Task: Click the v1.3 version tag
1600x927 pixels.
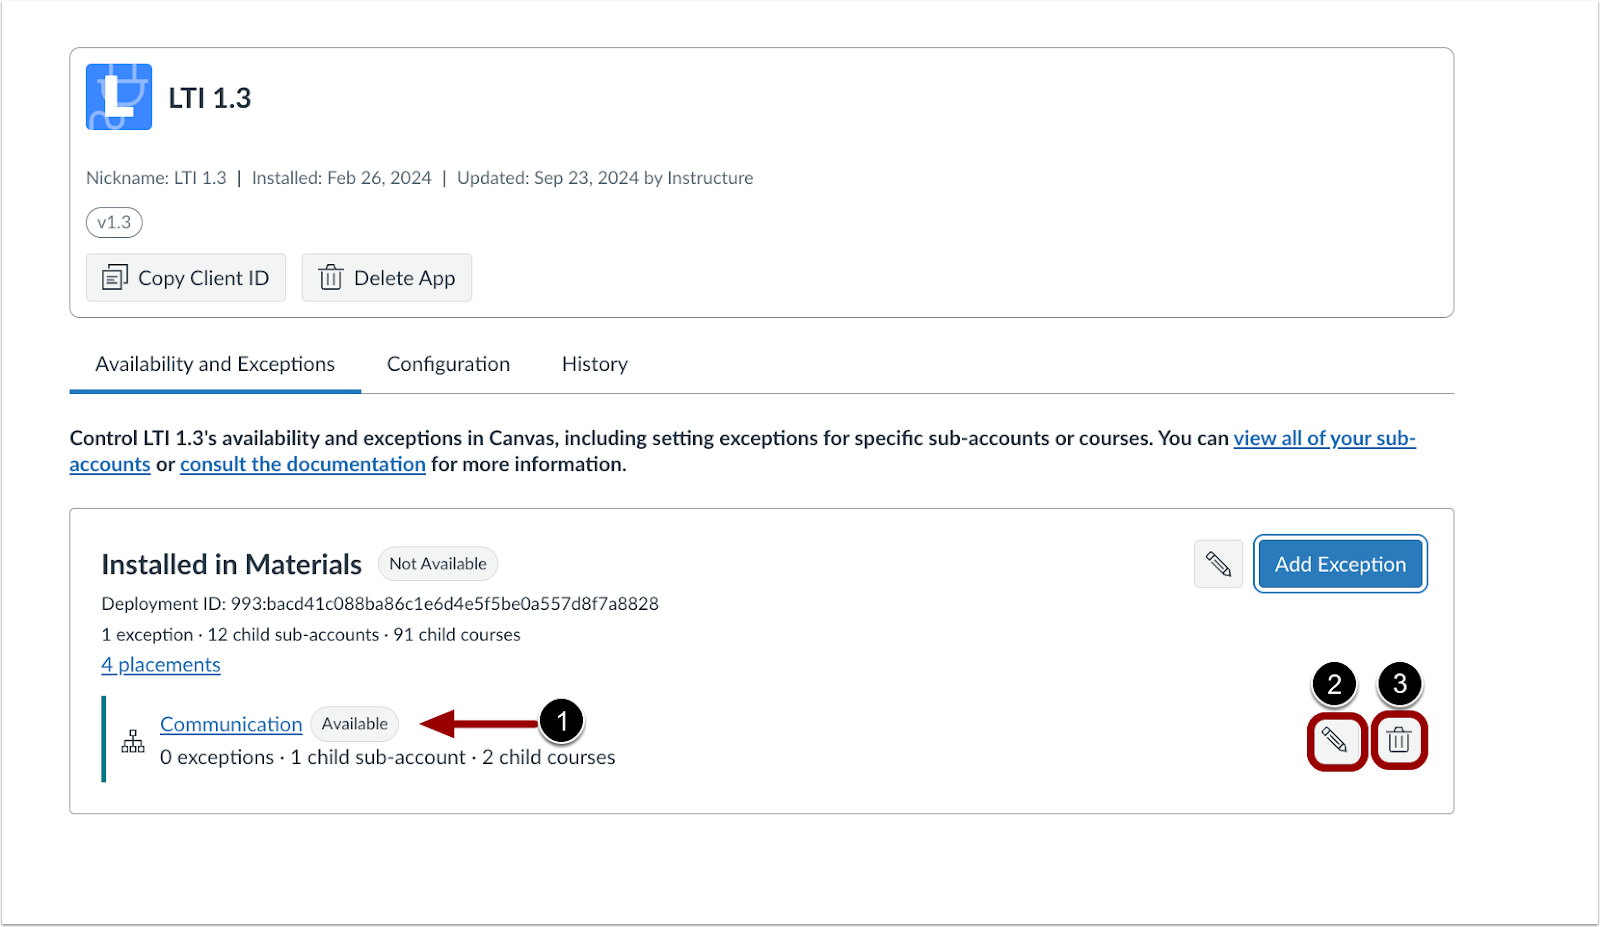Action: [114, 222]
